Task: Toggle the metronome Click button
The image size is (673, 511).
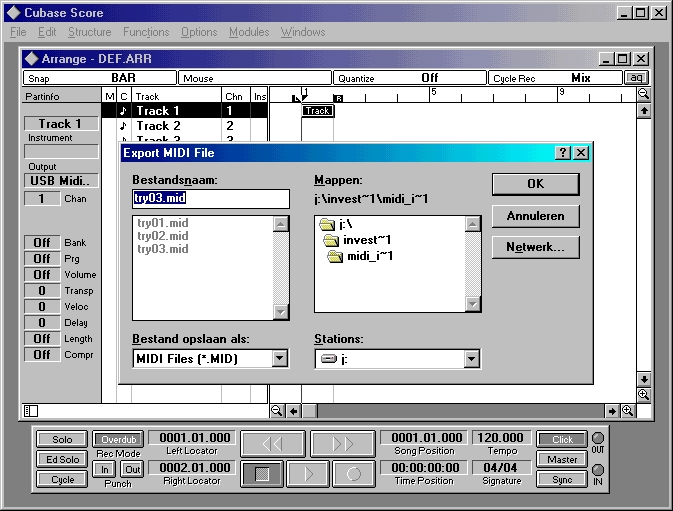Action: (x=562, y=439)
